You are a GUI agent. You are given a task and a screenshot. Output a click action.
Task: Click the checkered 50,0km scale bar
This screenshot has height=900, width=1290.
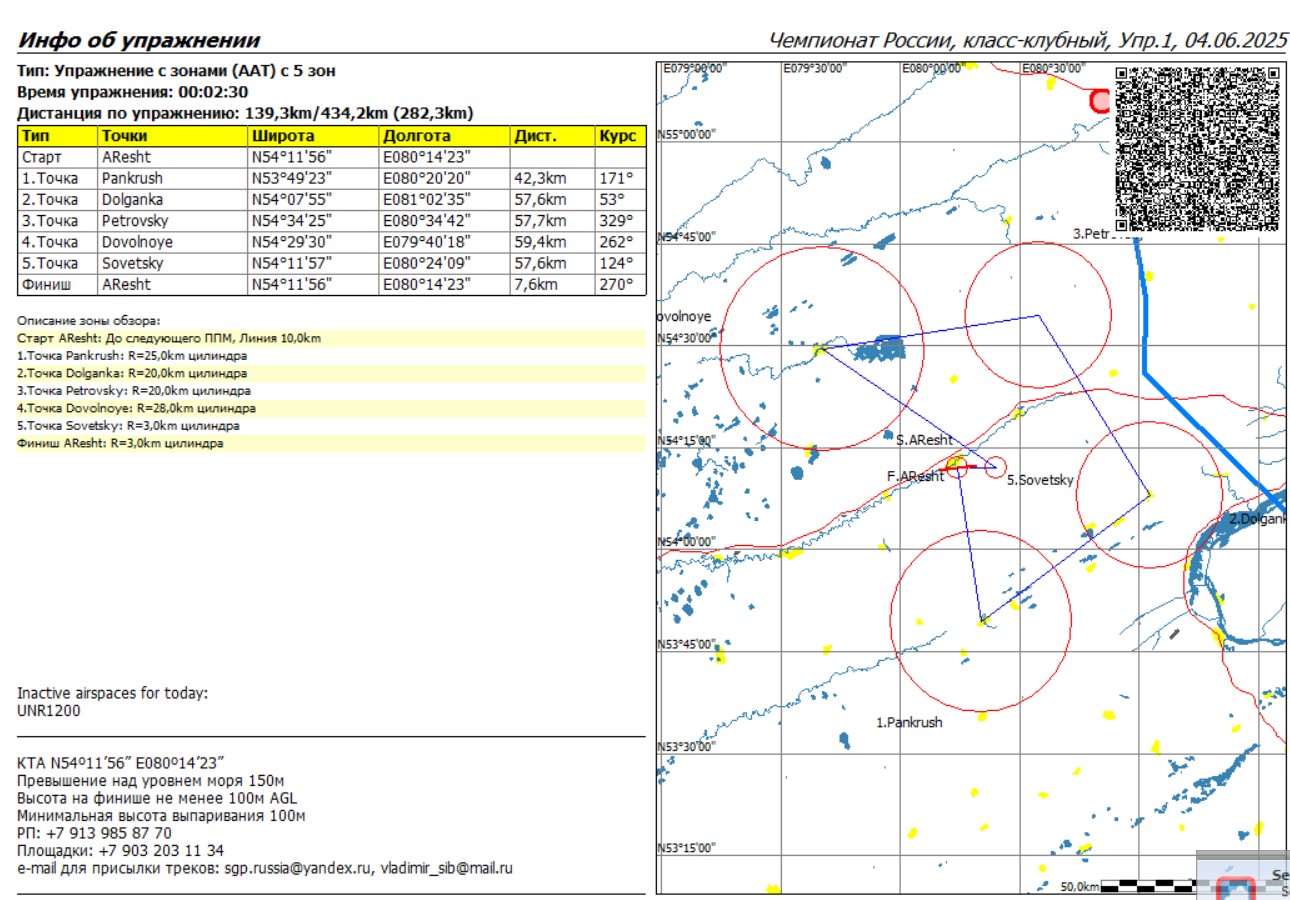point(1154,885)
